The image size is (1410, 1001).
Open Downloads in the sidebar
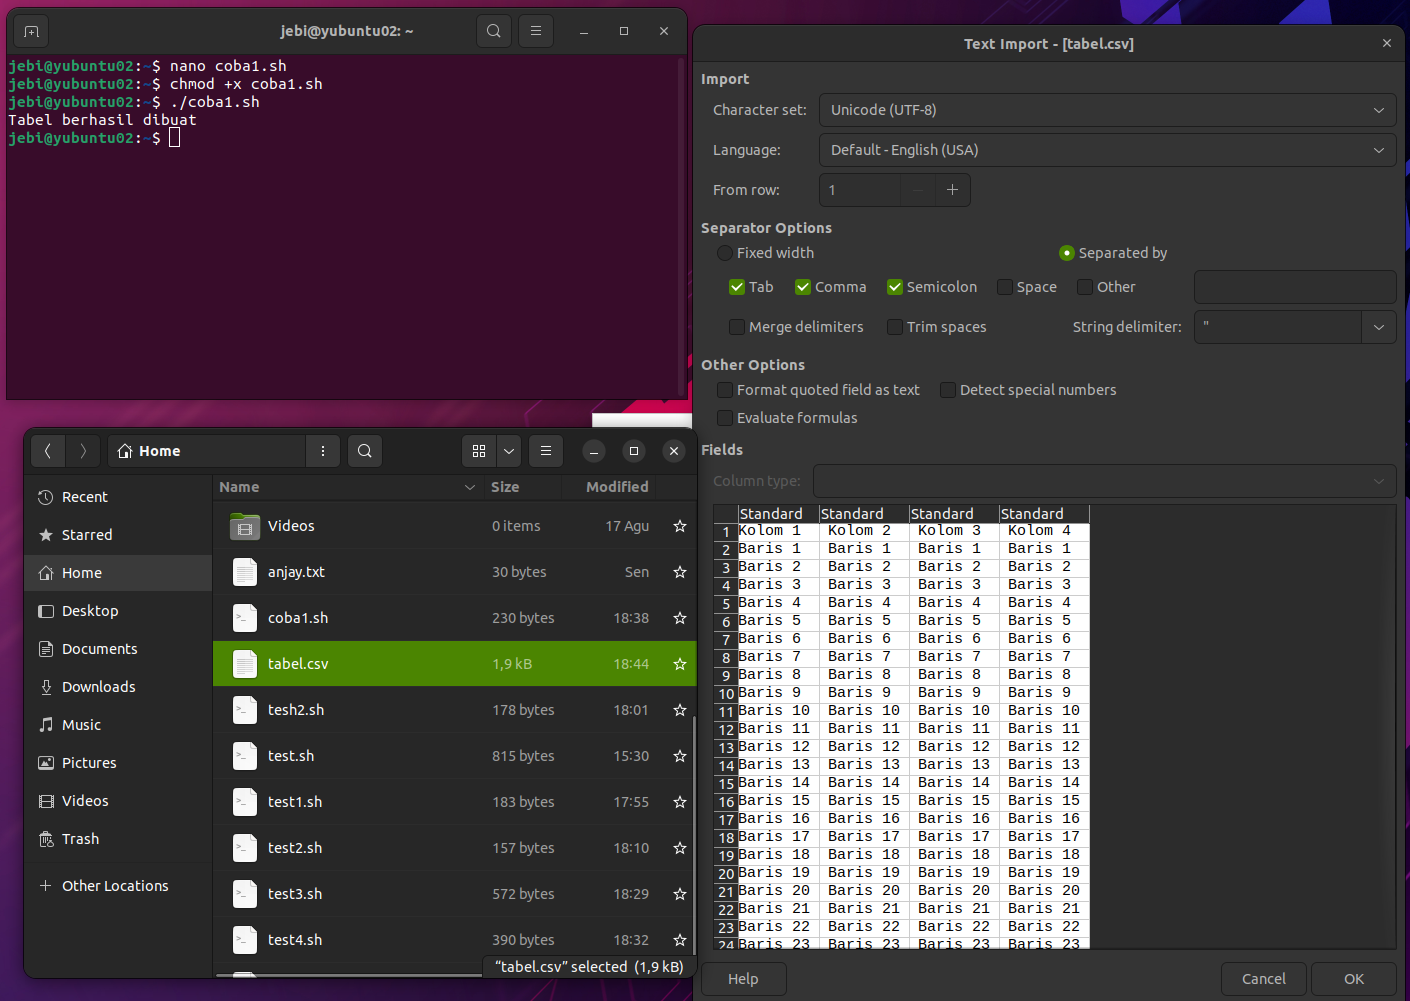[x=118, y=687]
